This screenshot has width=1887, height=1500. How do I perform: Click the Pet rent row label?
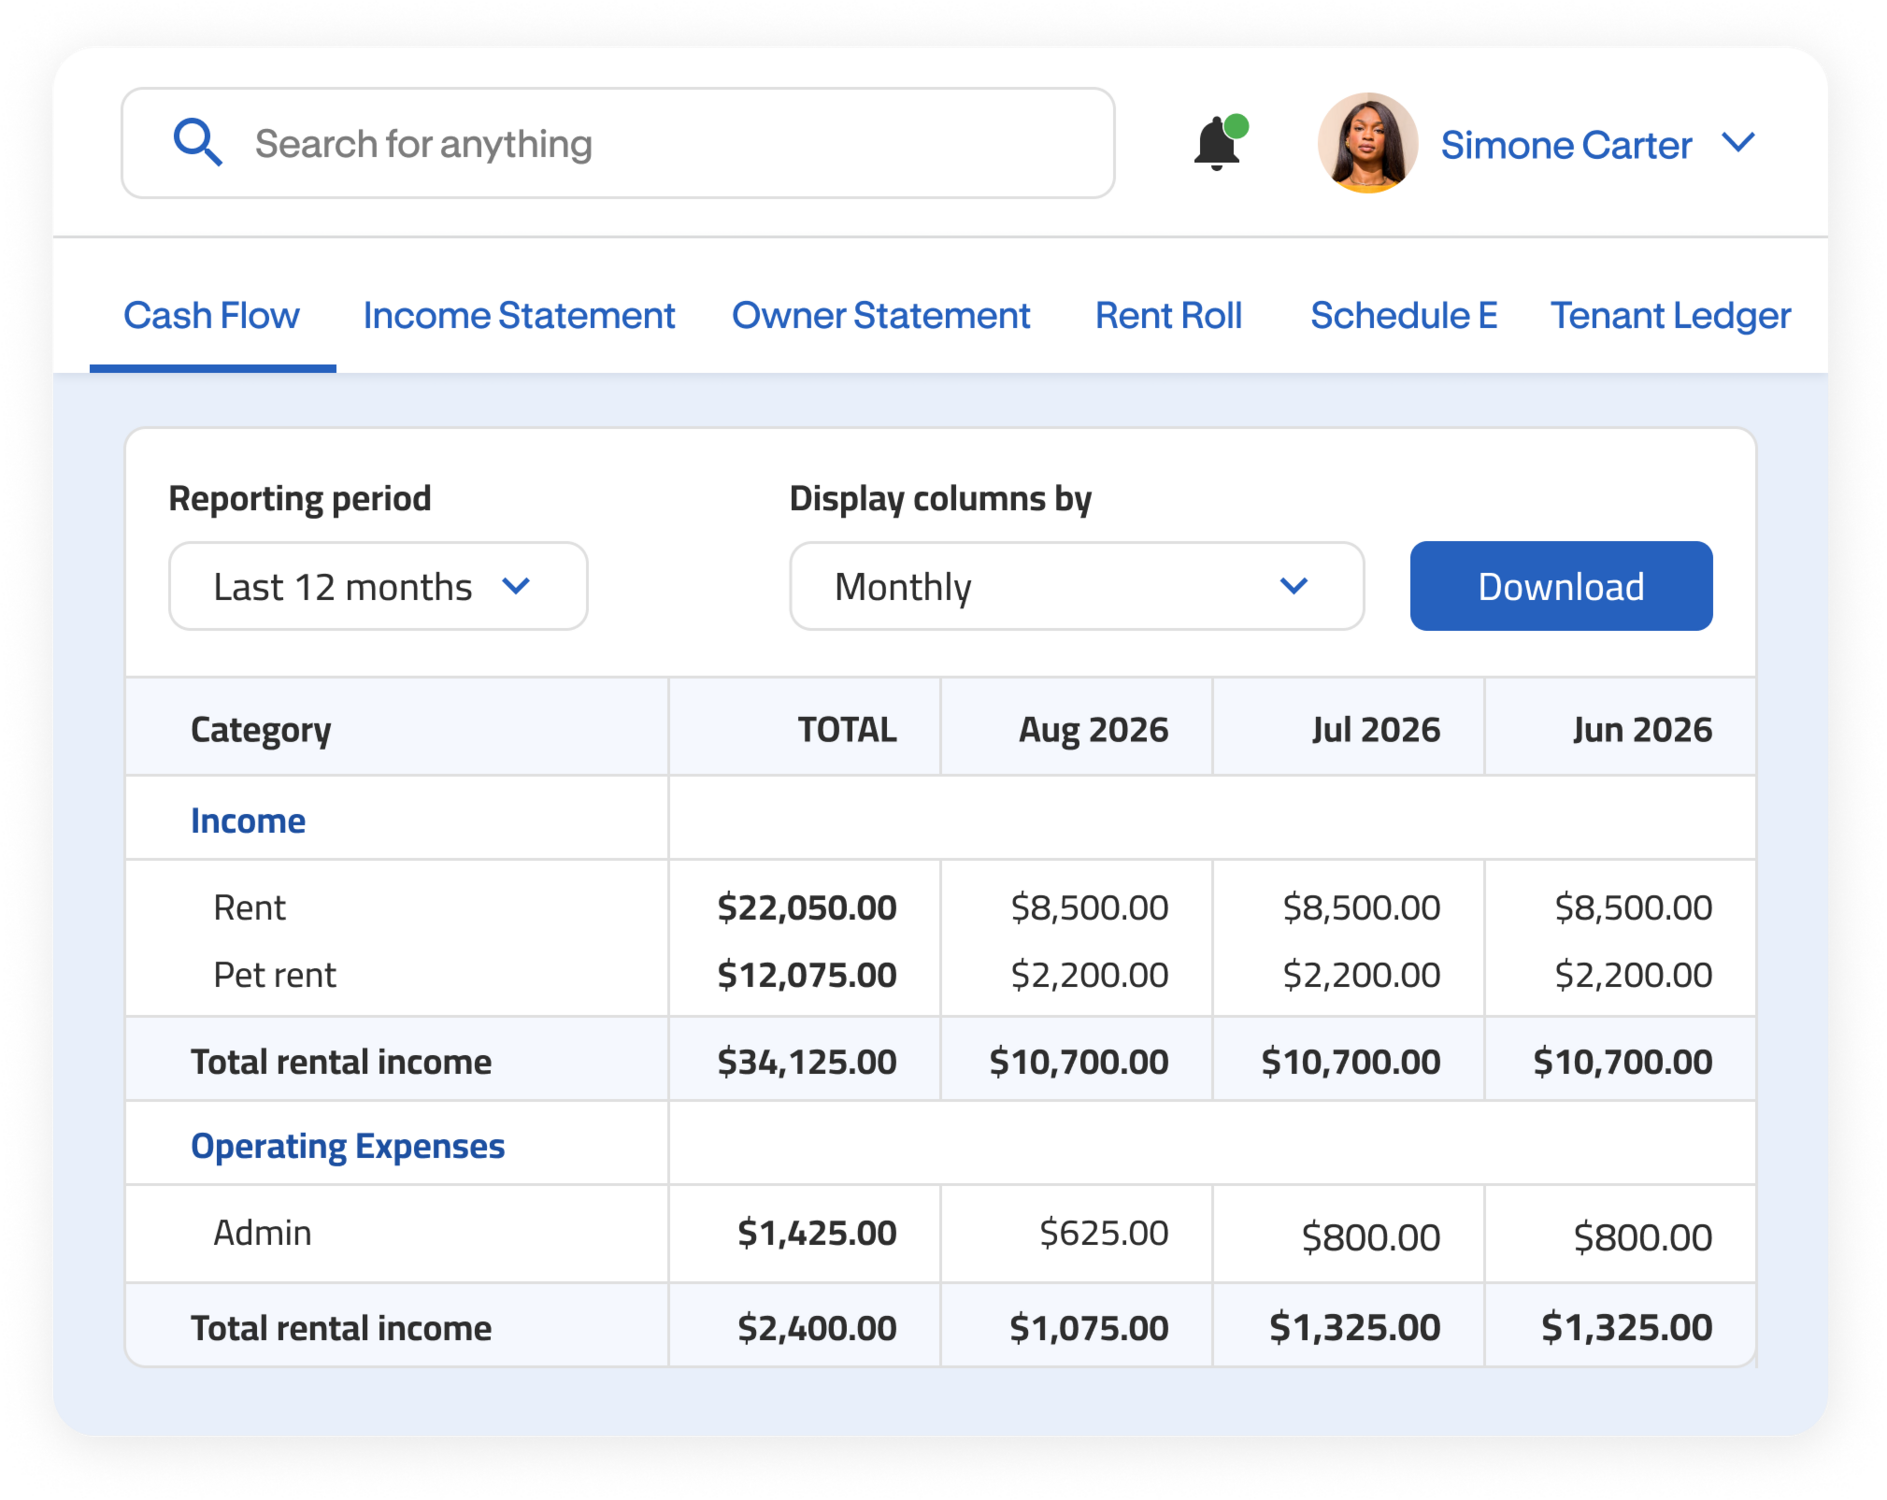click(275, 974)
